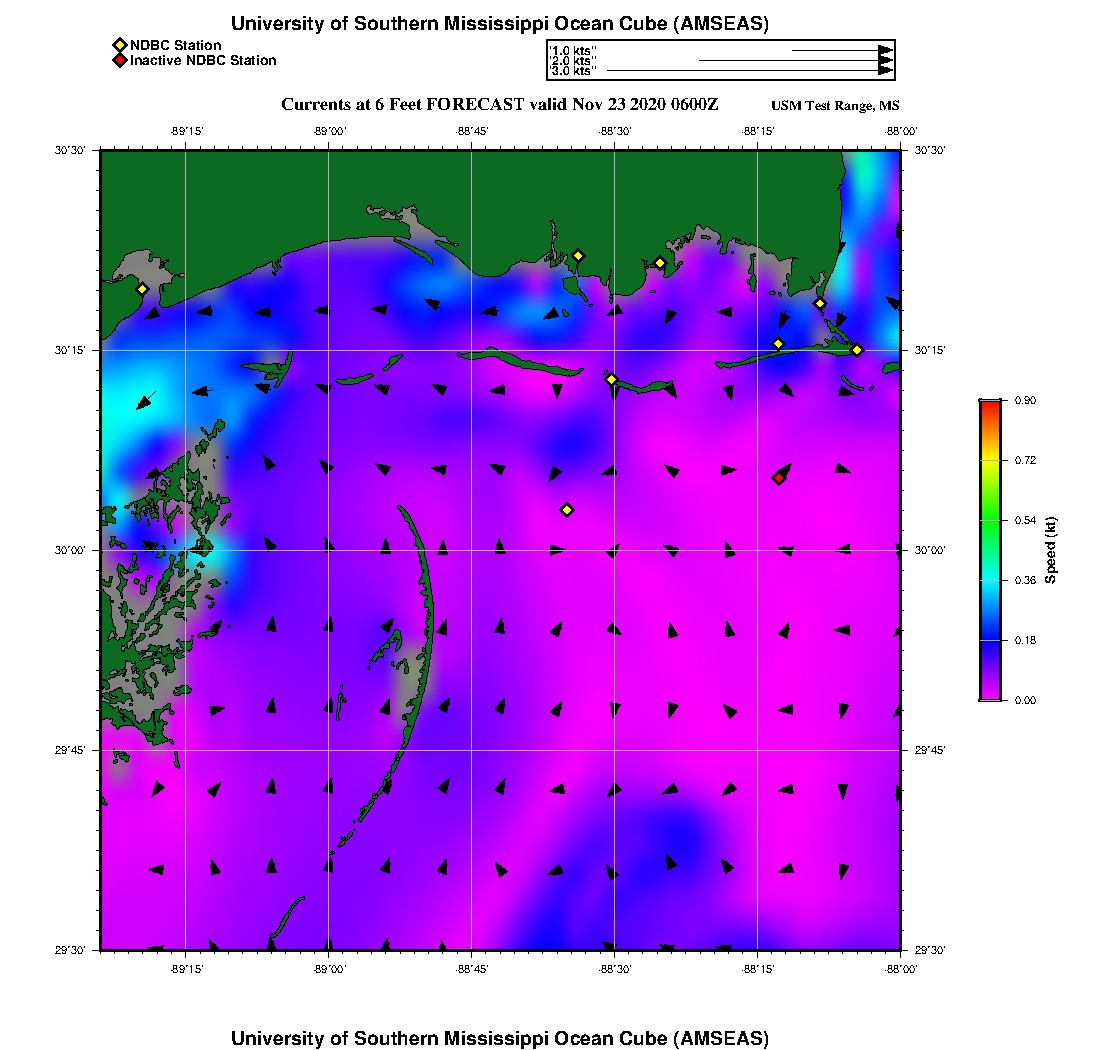Click the red Inactive NDBC Station legend diamond
Viewport: 1100px width, 1050px height.
click(119, 60)
